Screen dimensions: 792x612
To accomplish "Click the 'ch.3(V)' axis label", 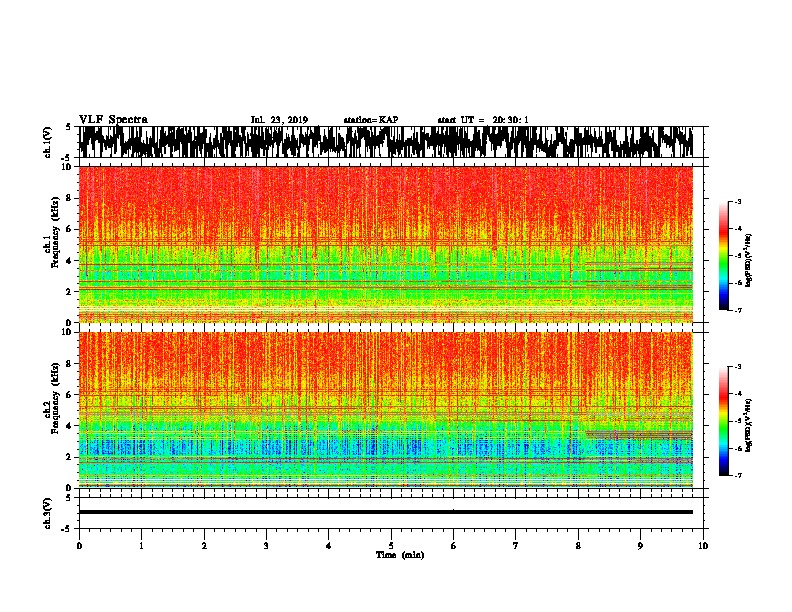I will [48, 513].
